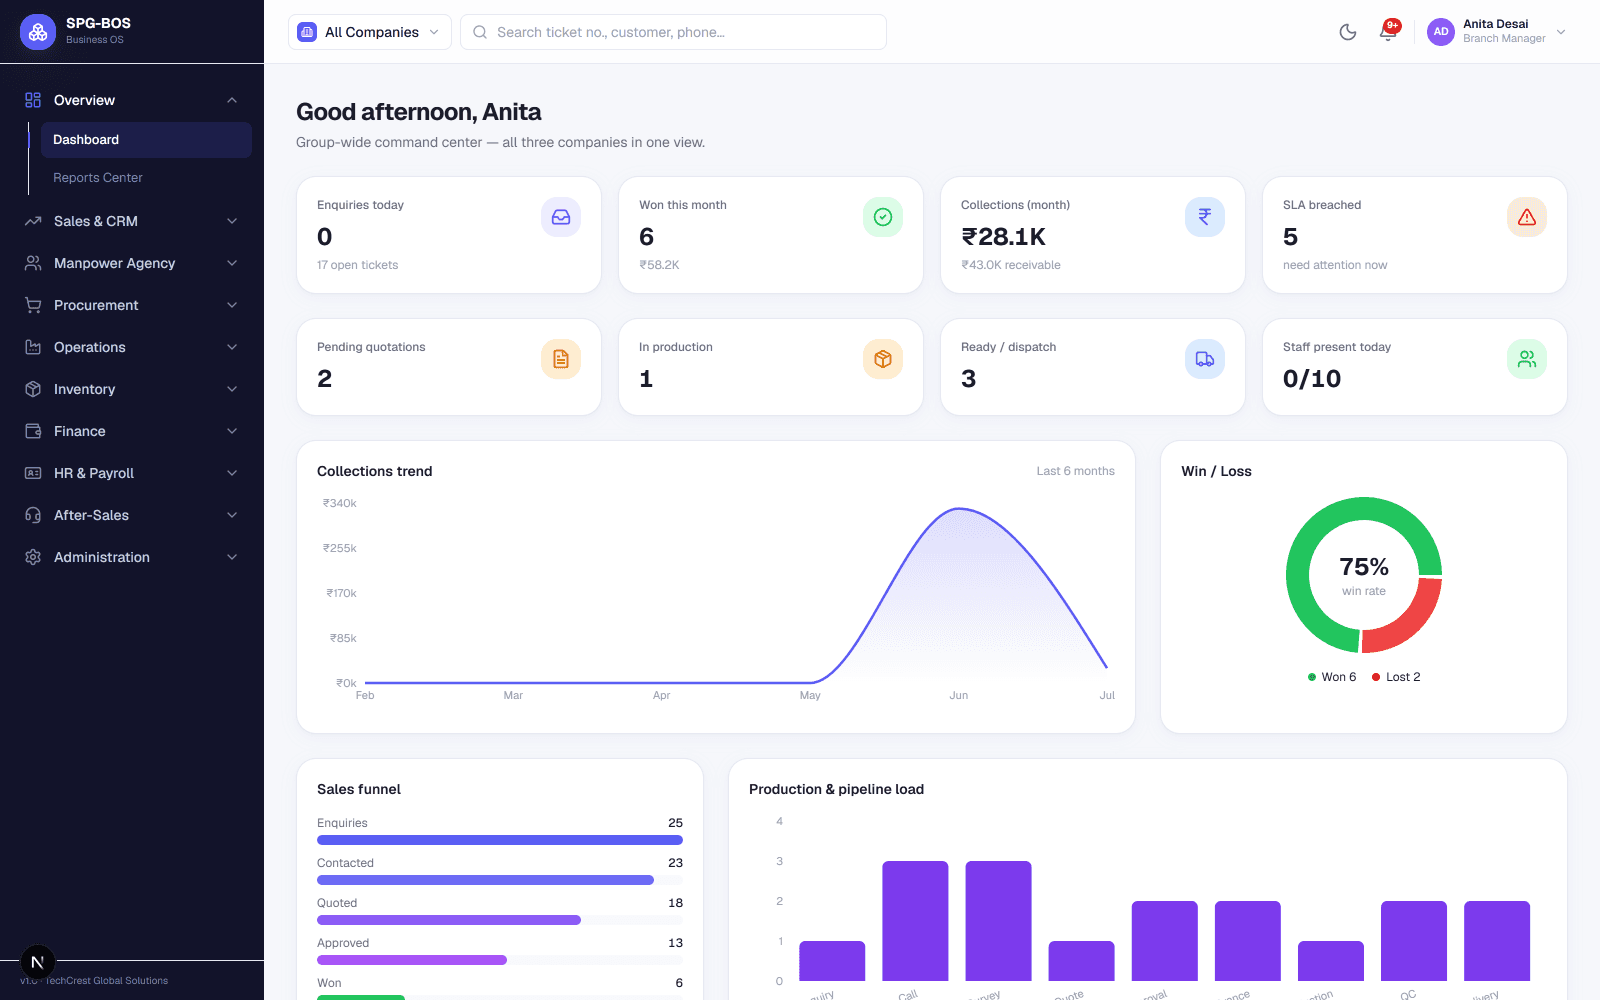Expand Finance chevron
Viewport: 1600px width, 1000px height.
pyautogui.click(x=232, y=431)
